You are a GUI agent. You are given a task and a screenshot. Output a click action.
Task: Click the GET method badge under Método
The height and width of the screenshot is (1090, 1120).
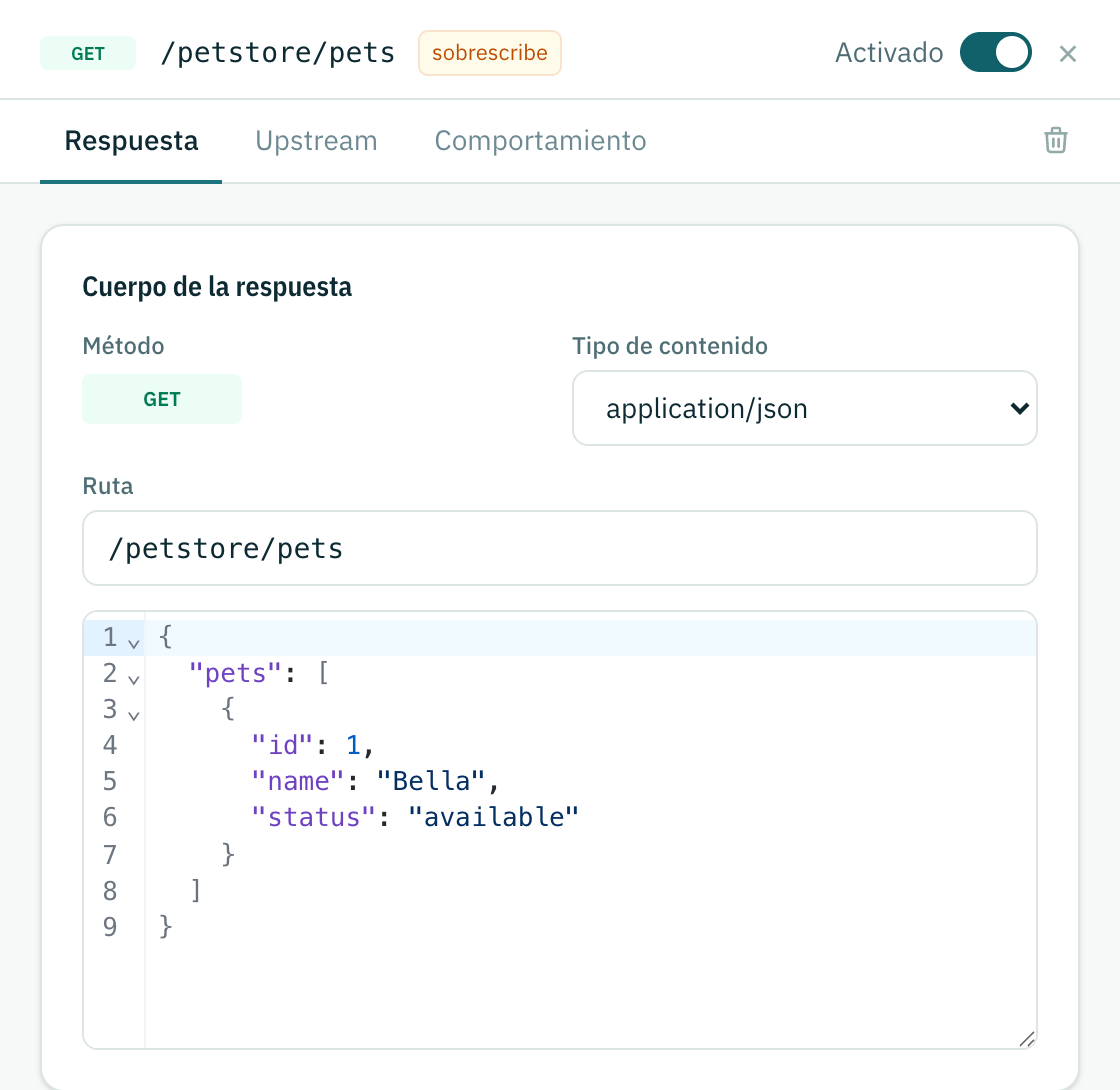(x=162, y=399)
